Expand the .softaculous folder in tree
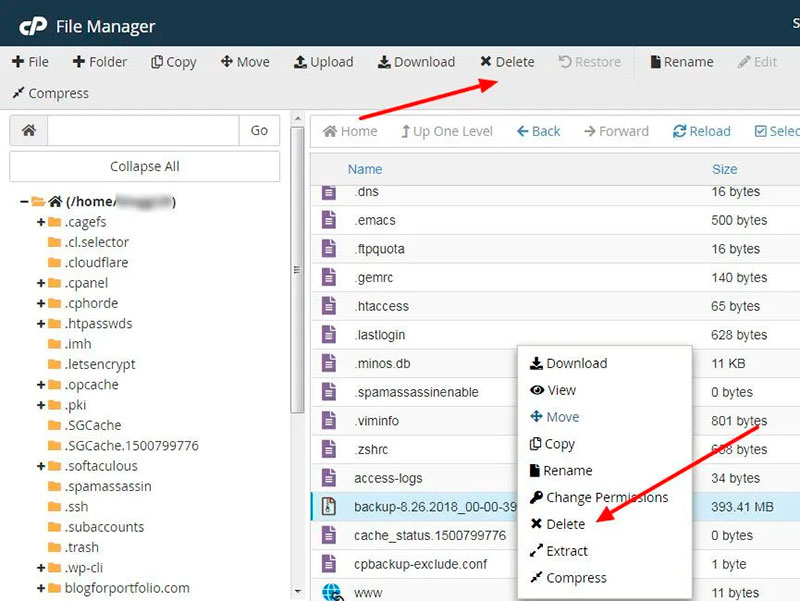 point(41,466)
